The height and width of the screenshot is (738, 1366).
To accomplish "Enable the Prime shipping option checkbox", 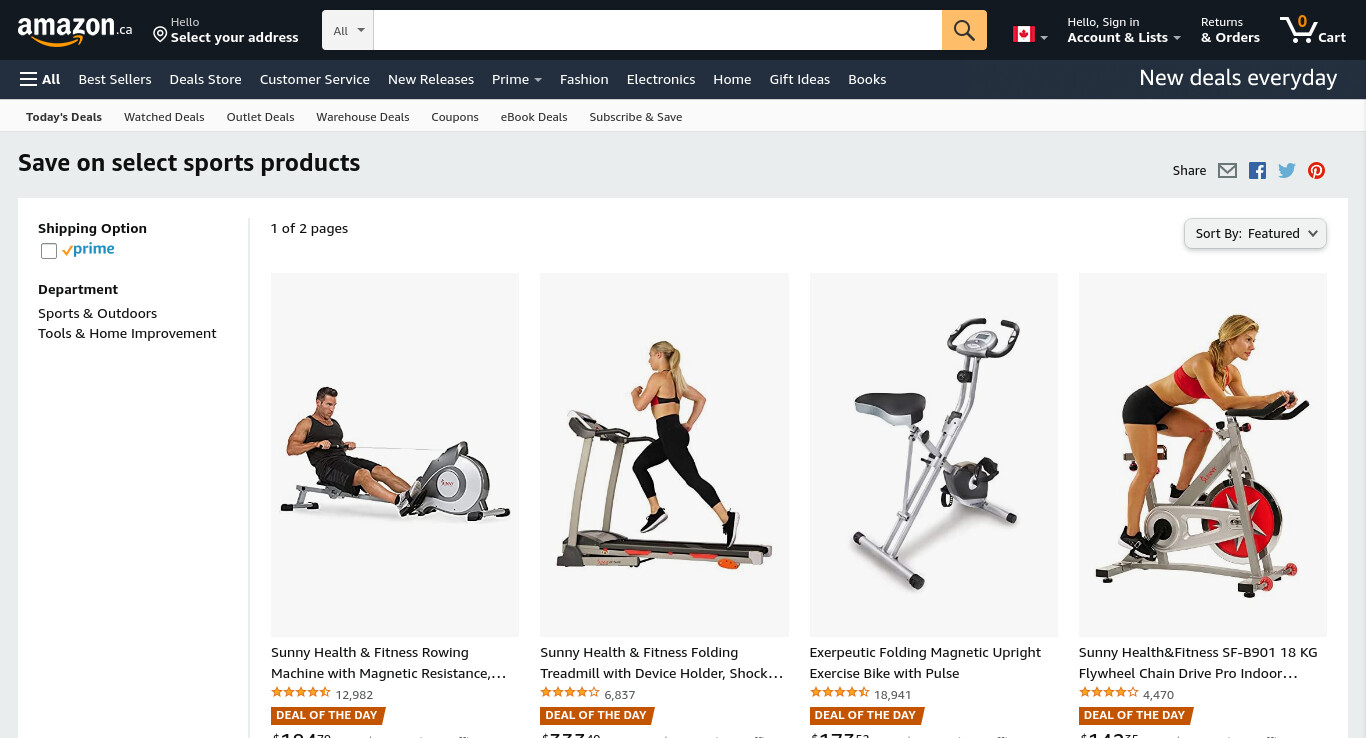I will pos(49,251).
